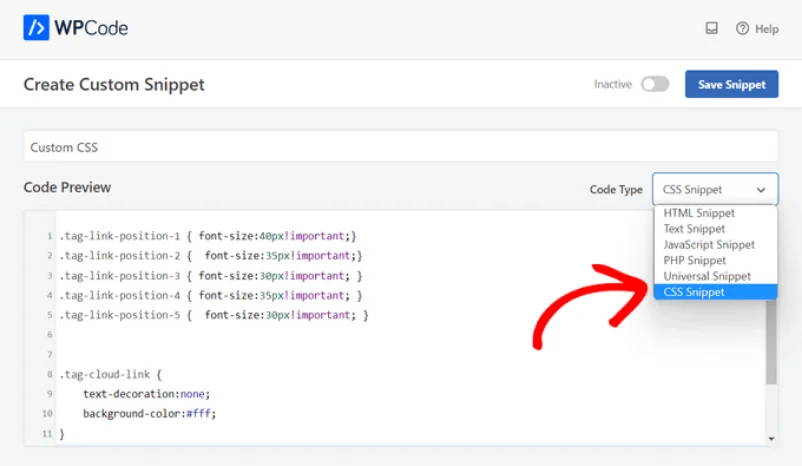Click the Help question mark icon
The width and height of the screenshot is (802, 466).
click(742, 29)
